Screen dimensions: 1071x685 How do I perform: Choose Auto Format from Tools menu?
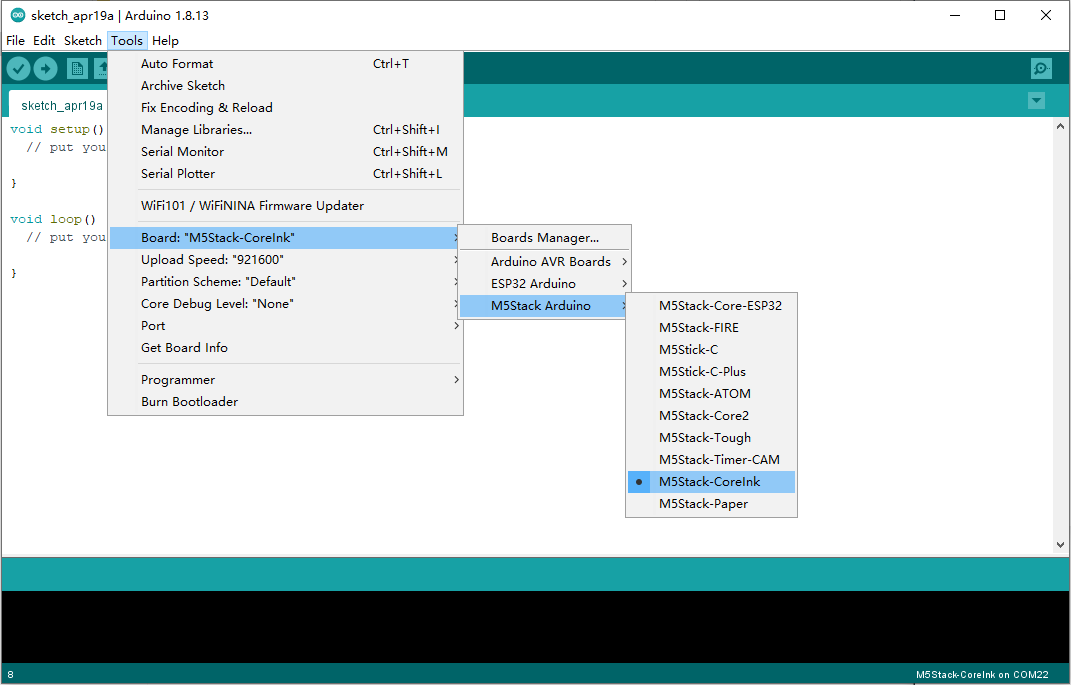tap(286, 64)
